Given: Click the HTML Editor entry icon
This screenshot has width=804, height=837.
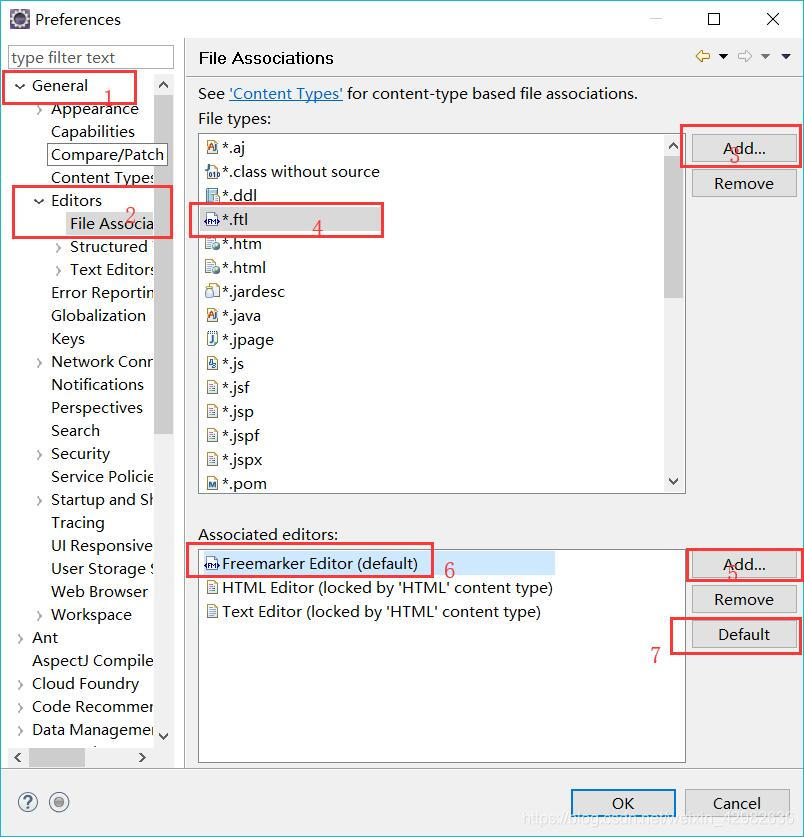Looking at the screenshot, I should pos(212,587).
